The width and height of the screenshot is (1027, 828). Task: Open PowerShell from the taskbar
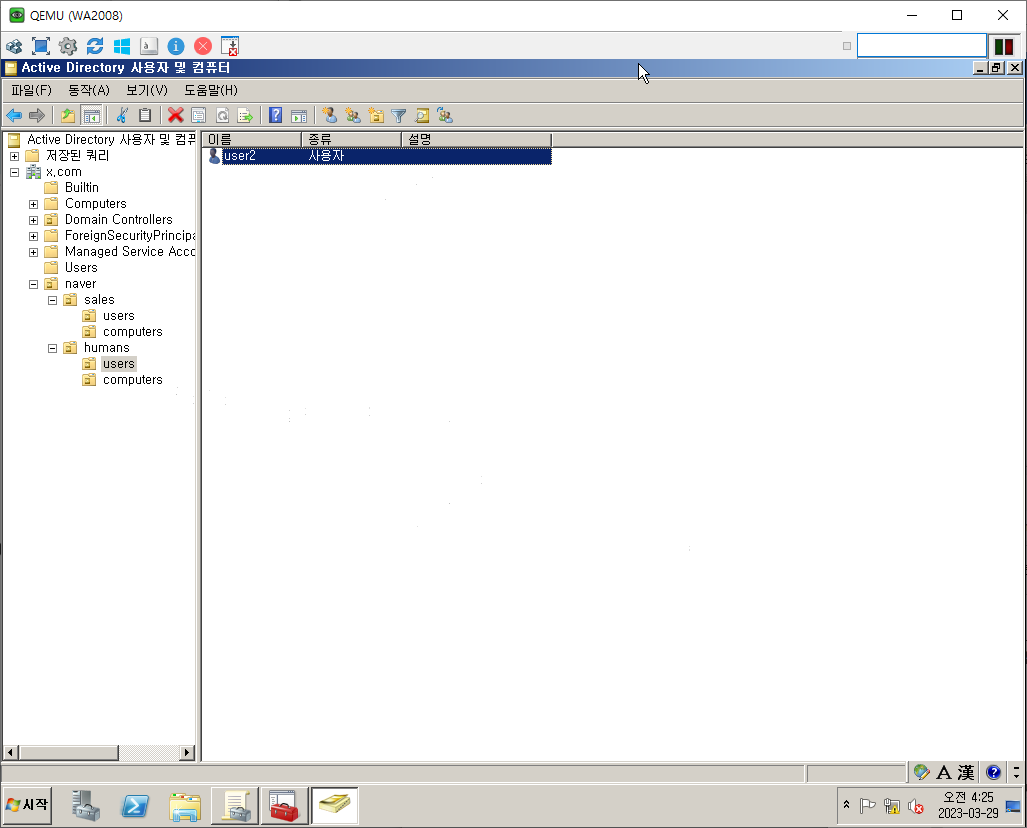pos(135,806)
